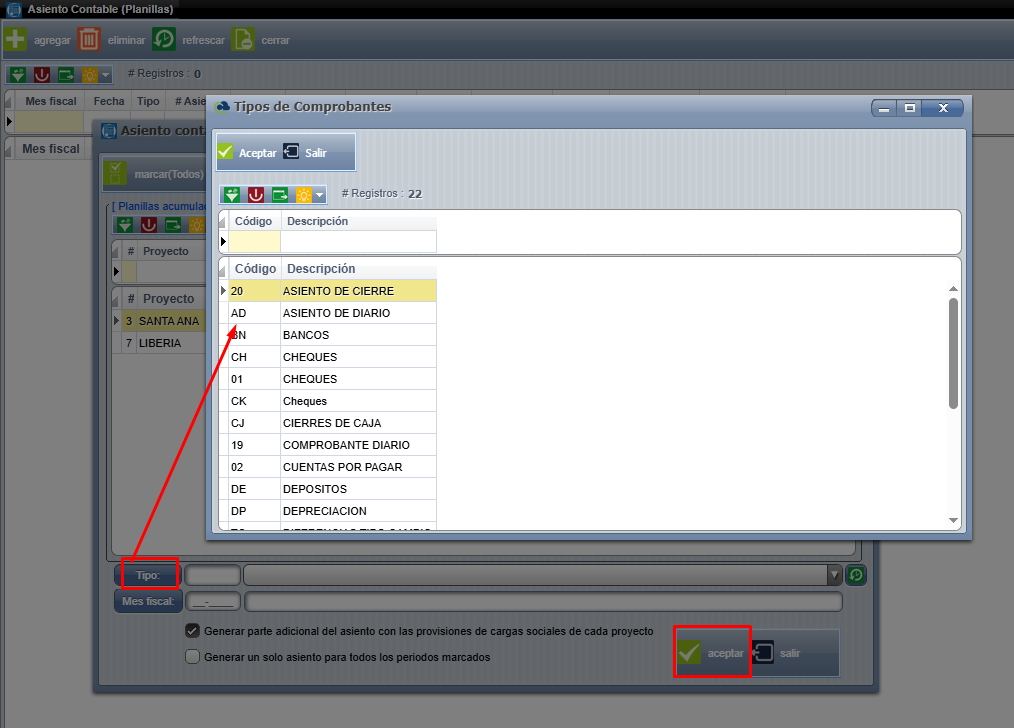1014x728 pixels.
Task: Click the Tipo column header in main grid
Action: tap(148, 101)
